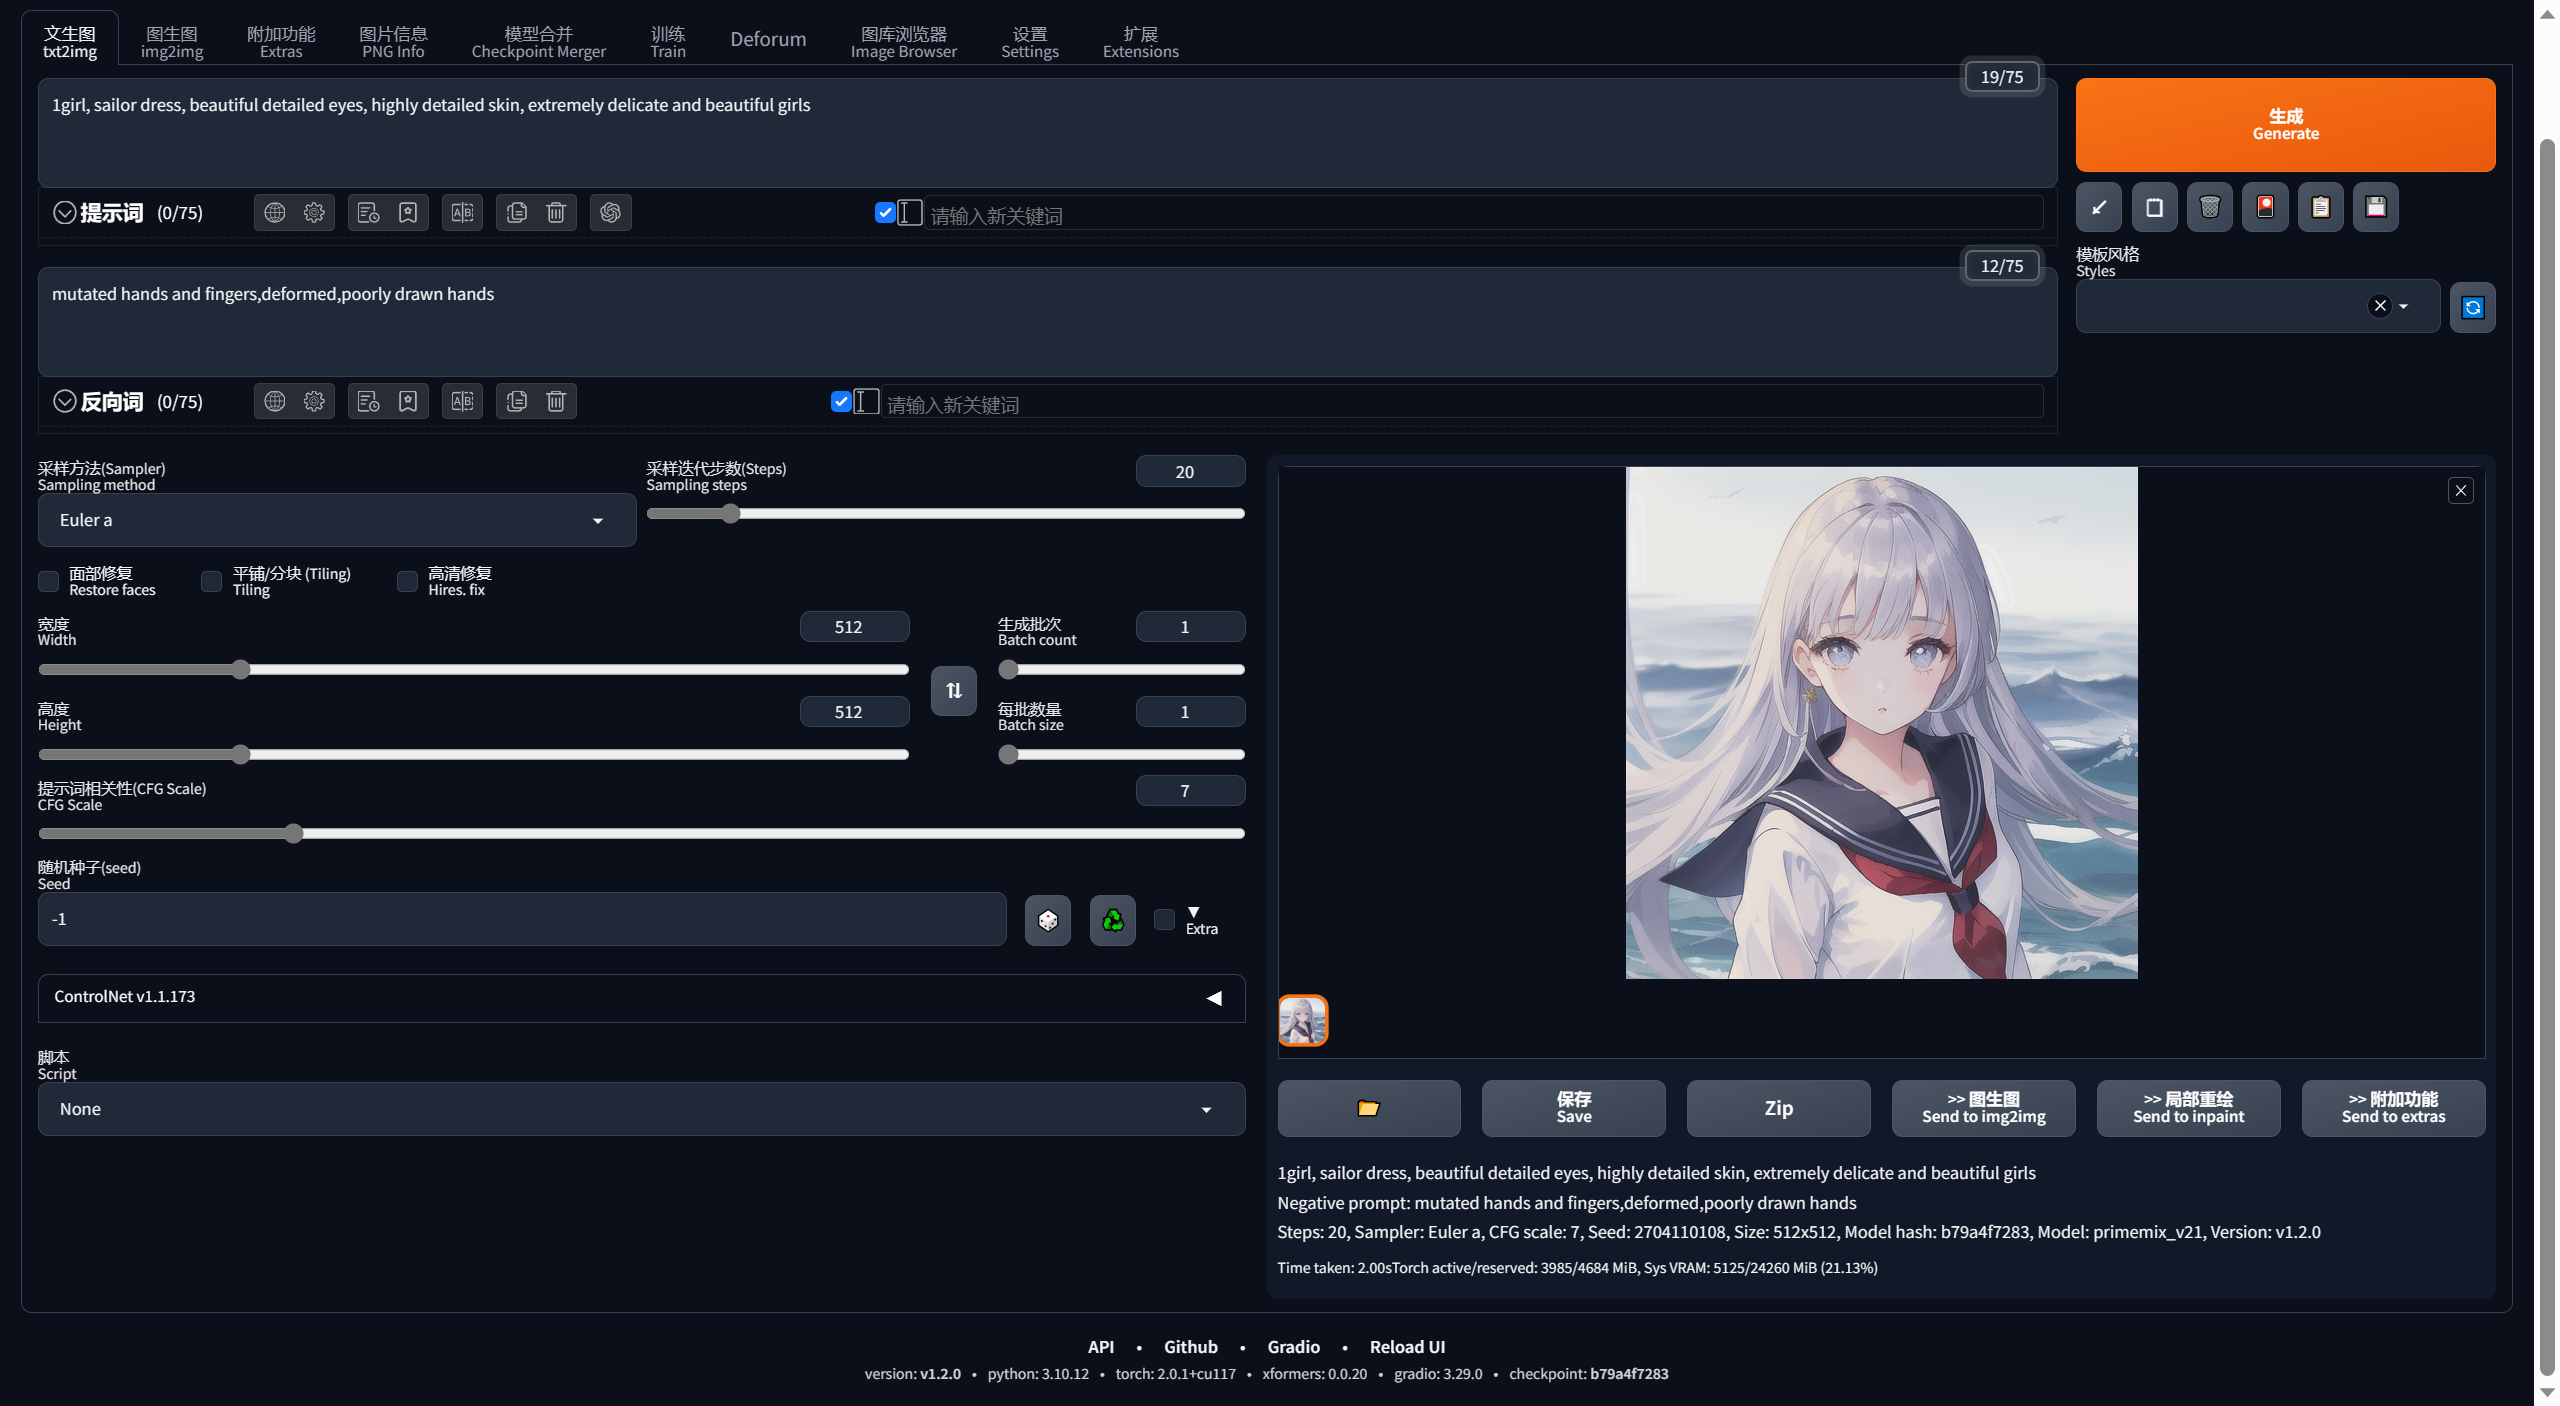
Task: Click the Sampling steps slider handle
Action: 731,513
